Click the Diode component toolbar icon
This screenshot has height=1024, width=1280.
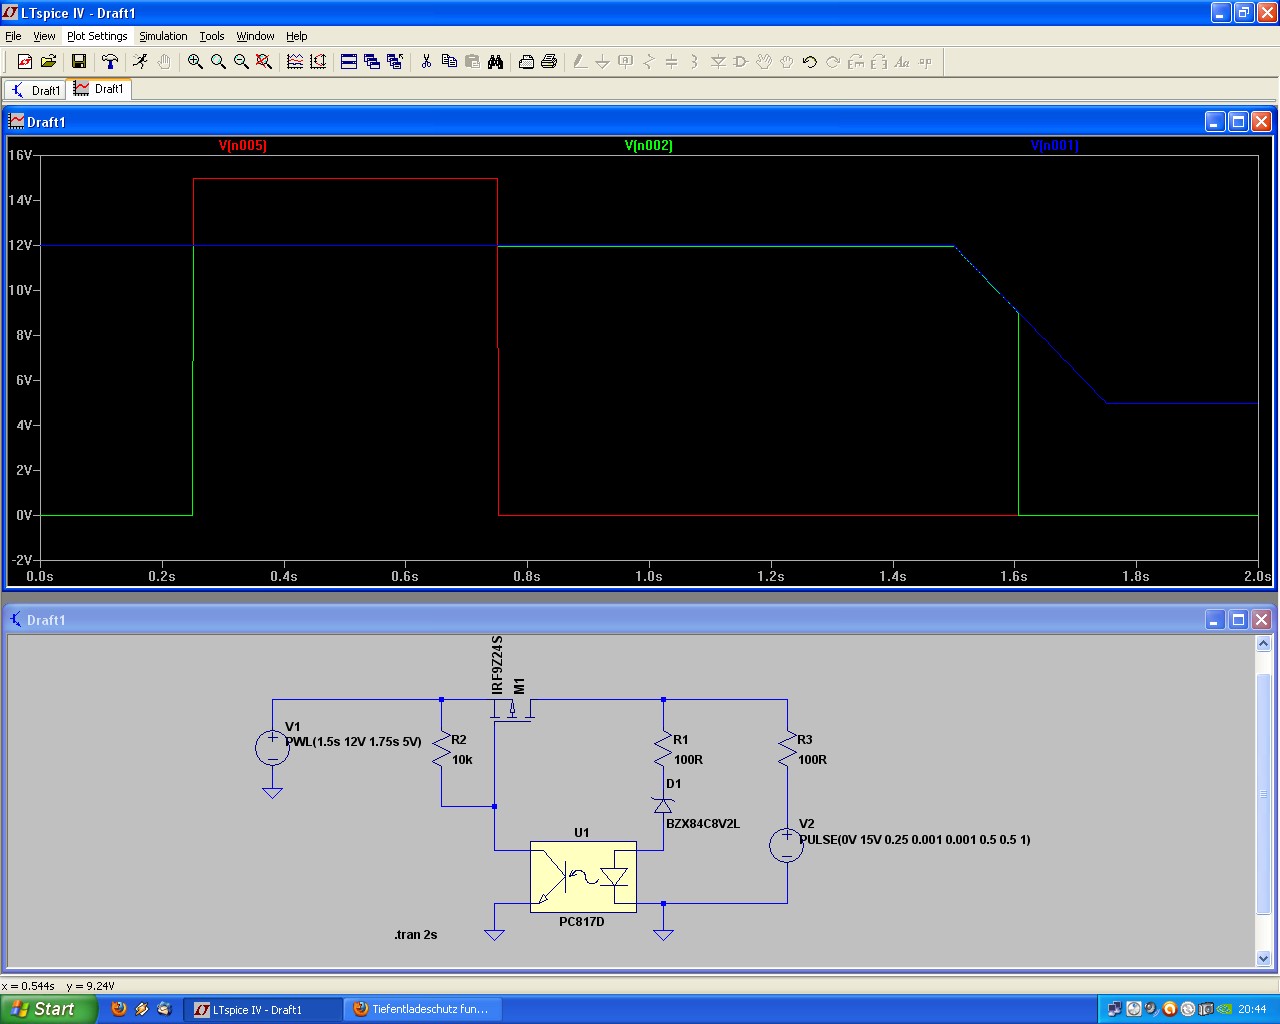tap(718, 62)
